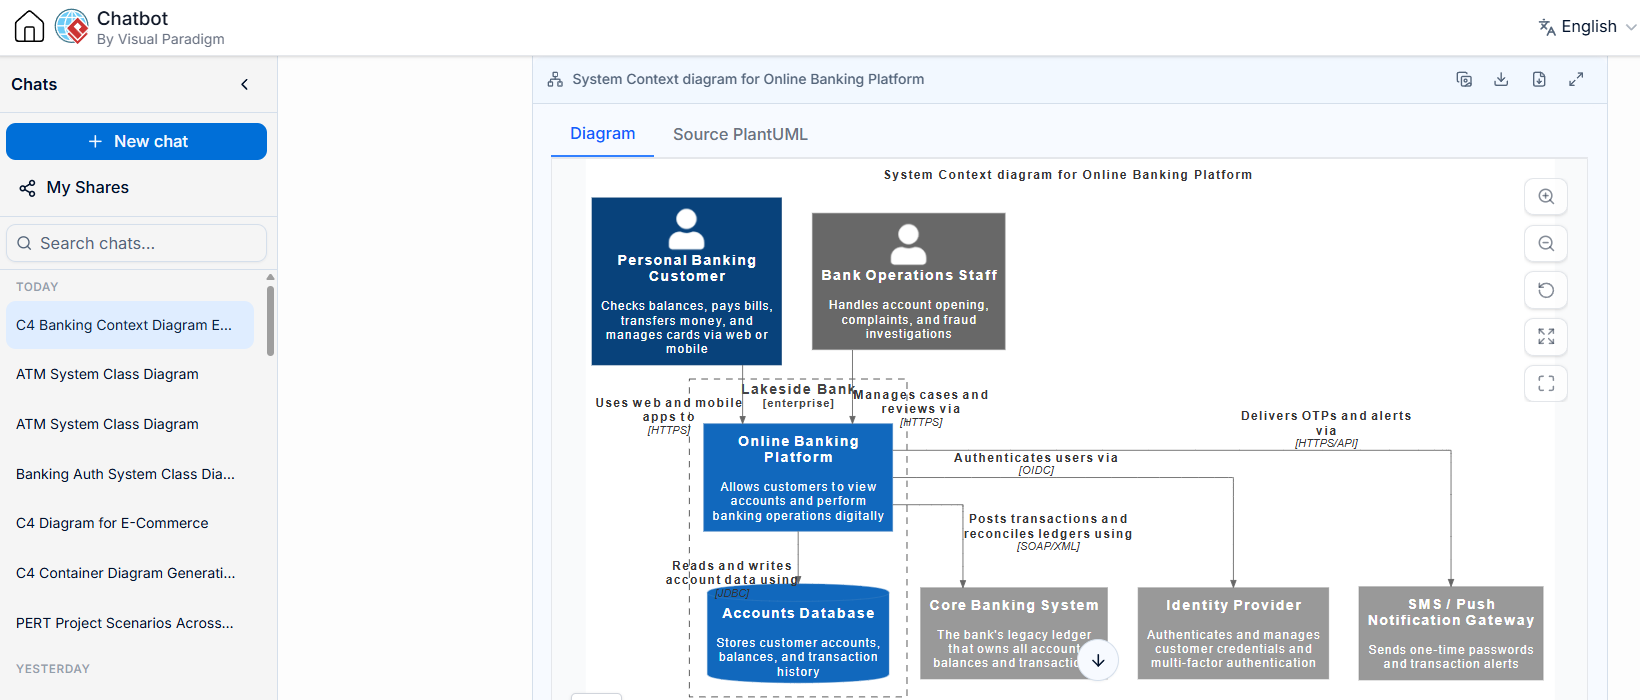Click 'Posts transactions and reconciles ledgers' label
Screen dimensions: 1640x700
point(1048,526)
